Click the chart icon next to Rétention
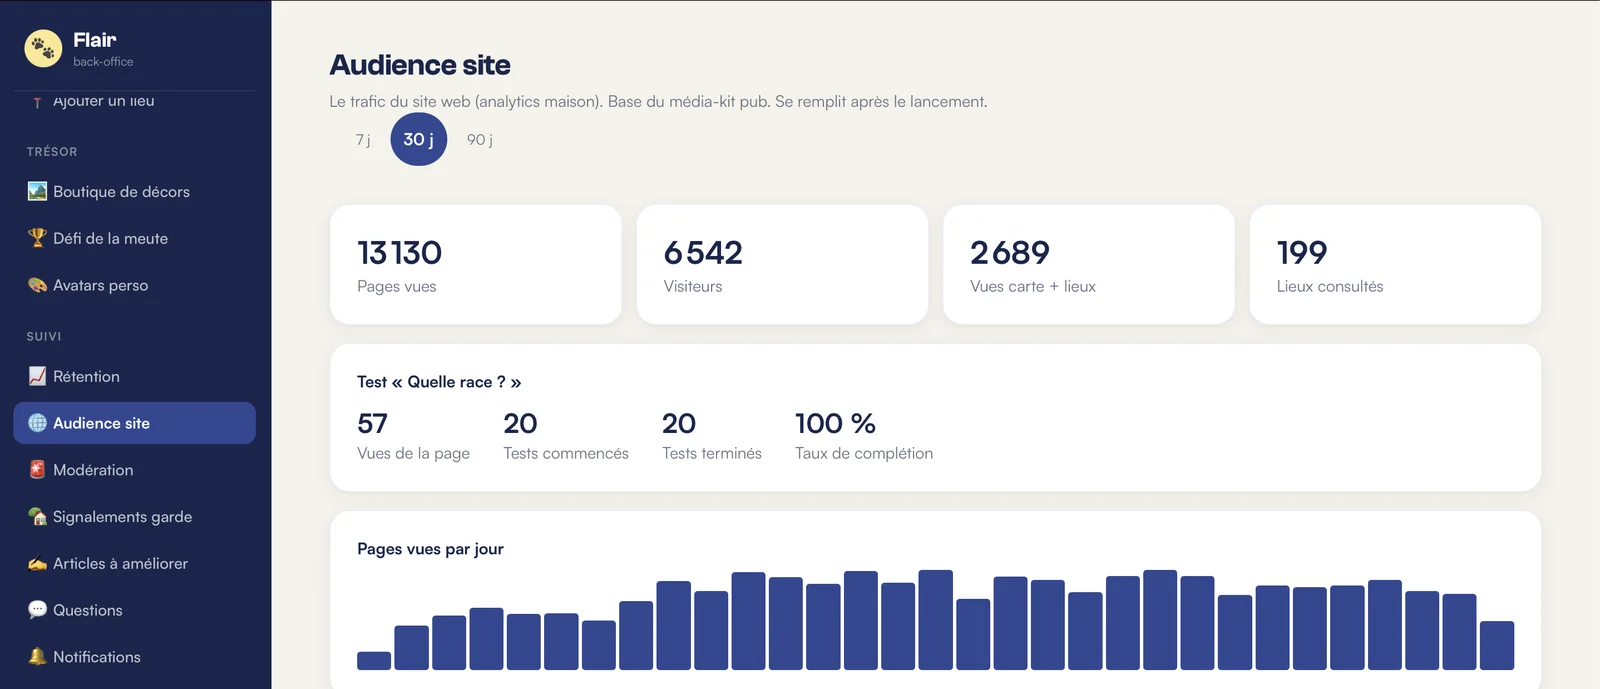This screenshot has width=1600, height=689. click(37, 376)
